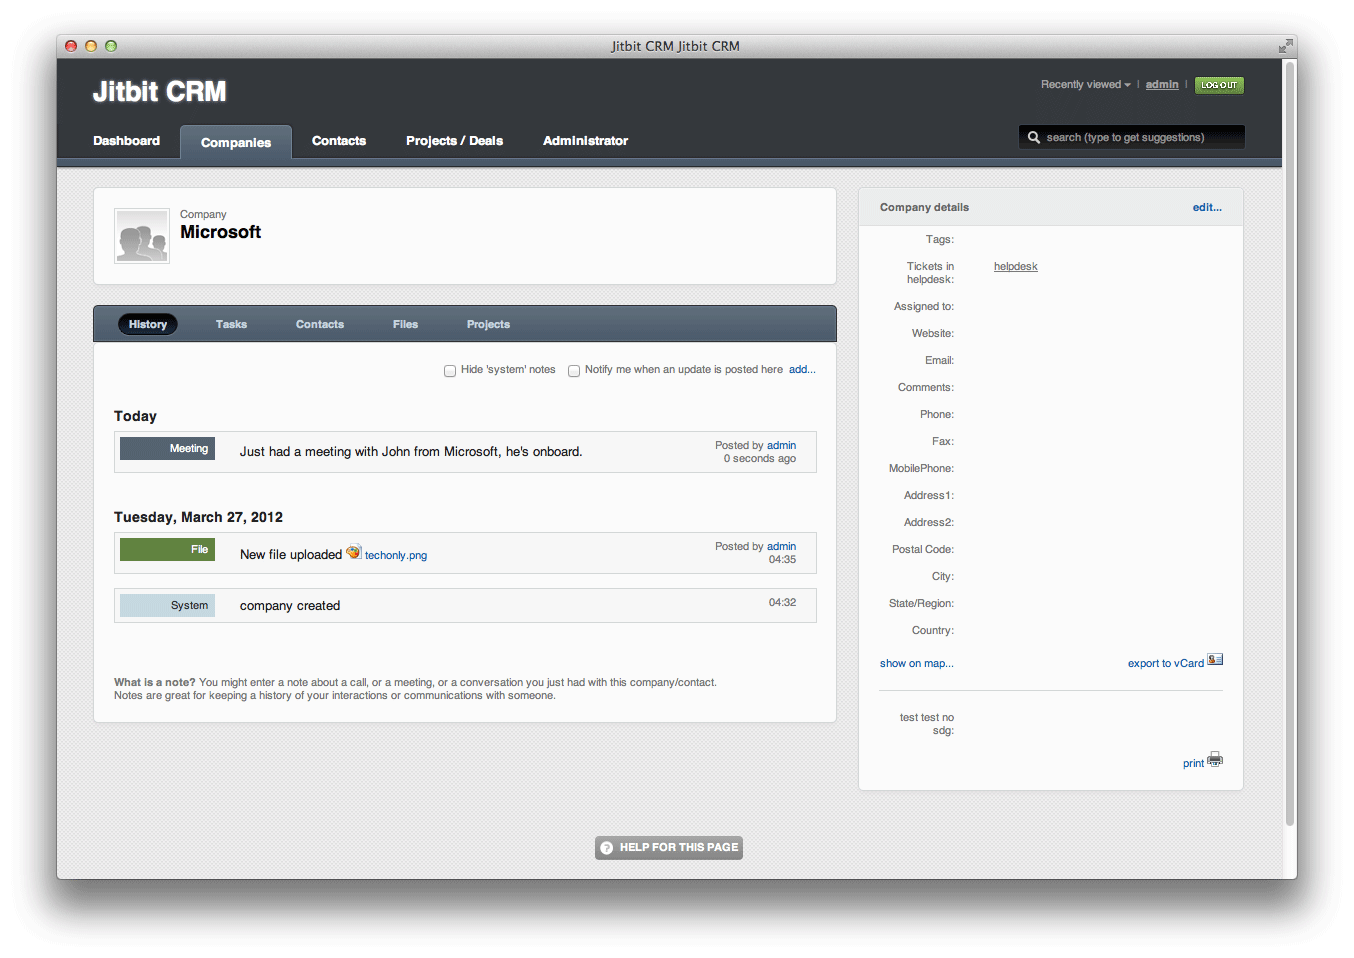Image resolution: width=1354 pixels, height=958 pixels.
Task: Click add... note link
Action: tap(802, 369)
